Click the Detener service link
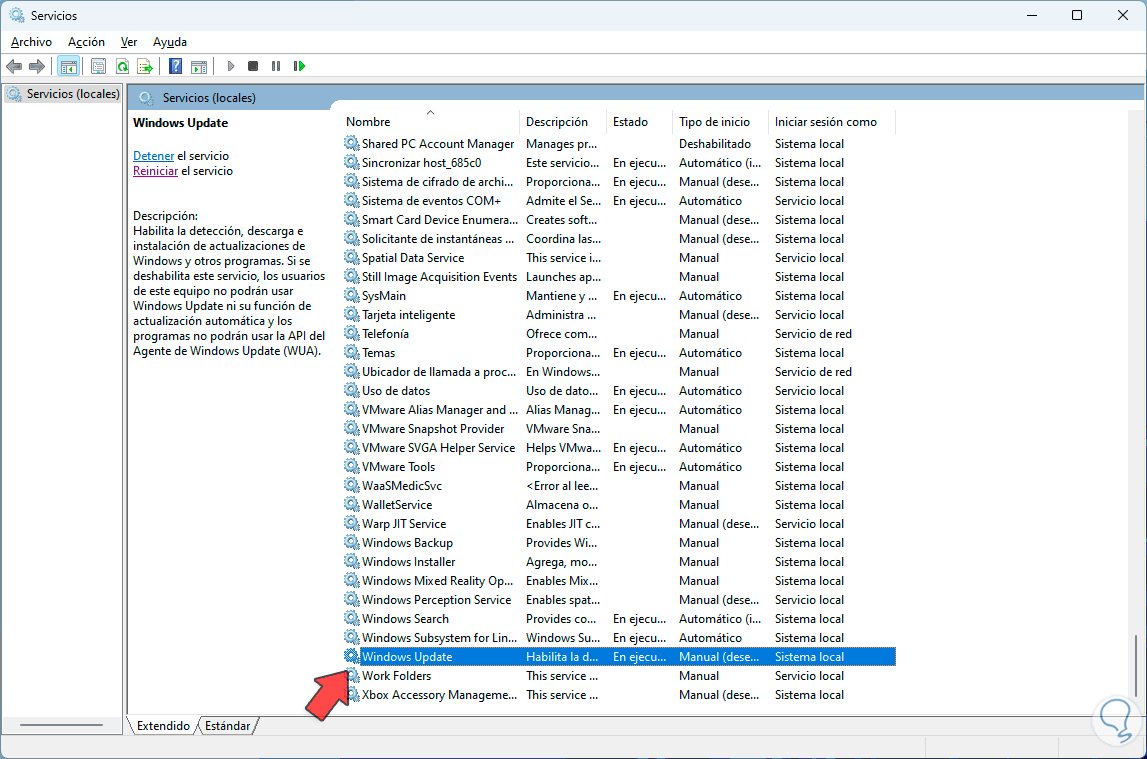Image resolution: width=1147 pixels, height=759 pixels. (x=154, y=156)
